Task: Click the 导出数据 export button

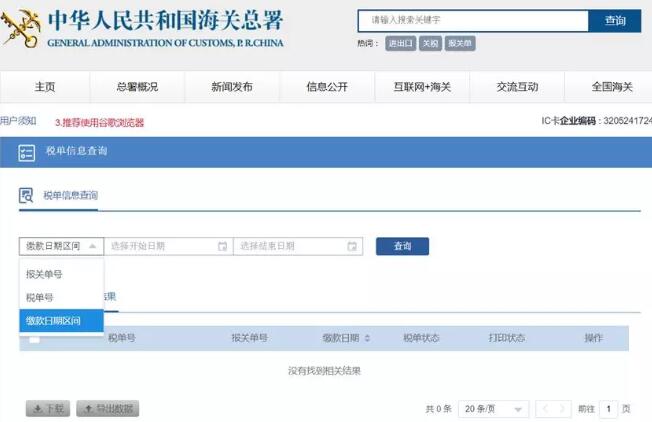Action: [107, 409]
